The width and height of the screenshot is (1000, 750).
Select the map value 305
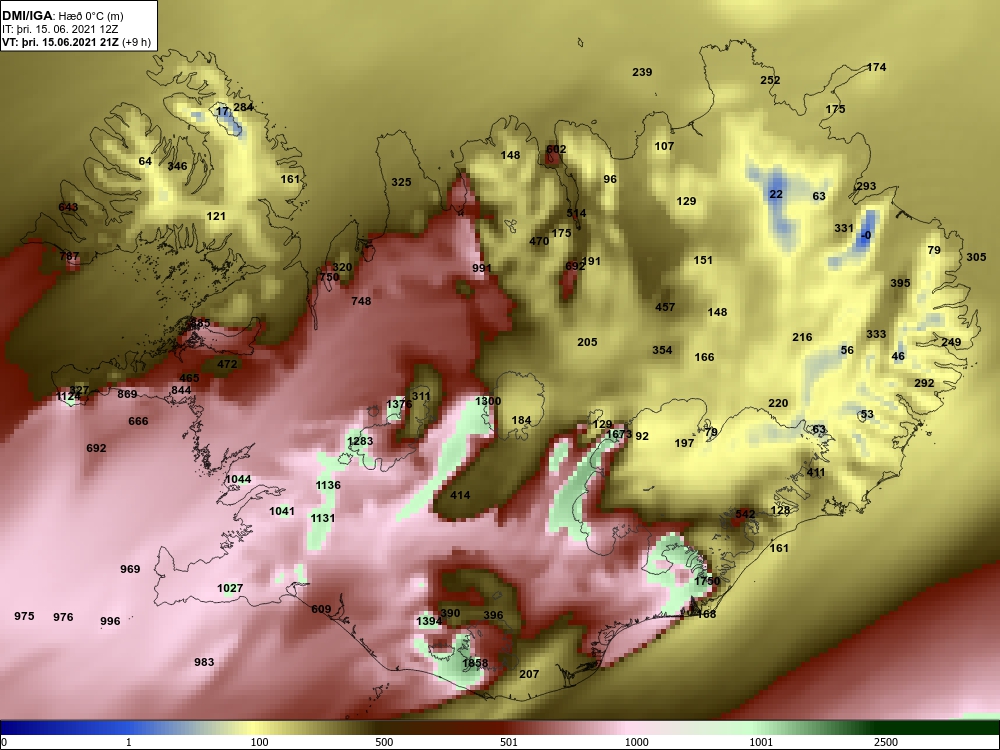(976, 258)
